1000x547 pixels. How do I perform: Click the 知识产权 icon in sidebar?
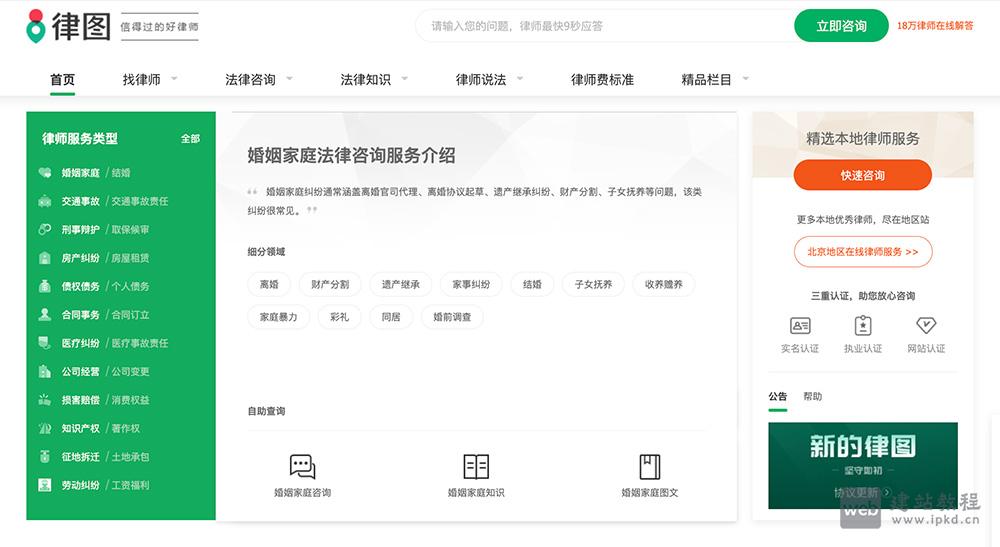click(45, 428)
